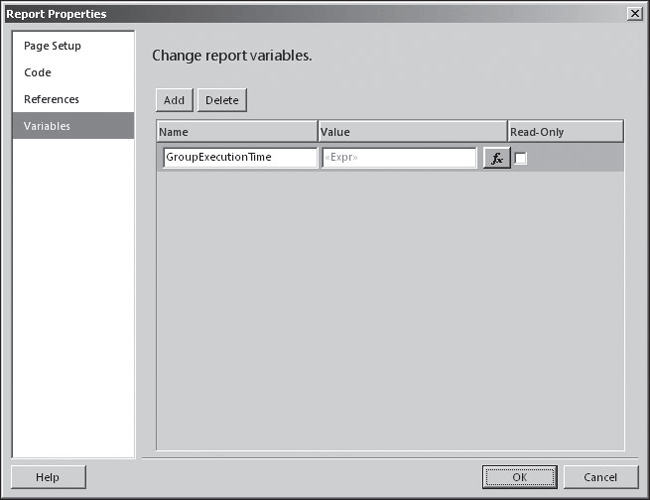Screen dimensions: 650x500
Task: Close the Report Properties window
Action: [x=635, y=14]
